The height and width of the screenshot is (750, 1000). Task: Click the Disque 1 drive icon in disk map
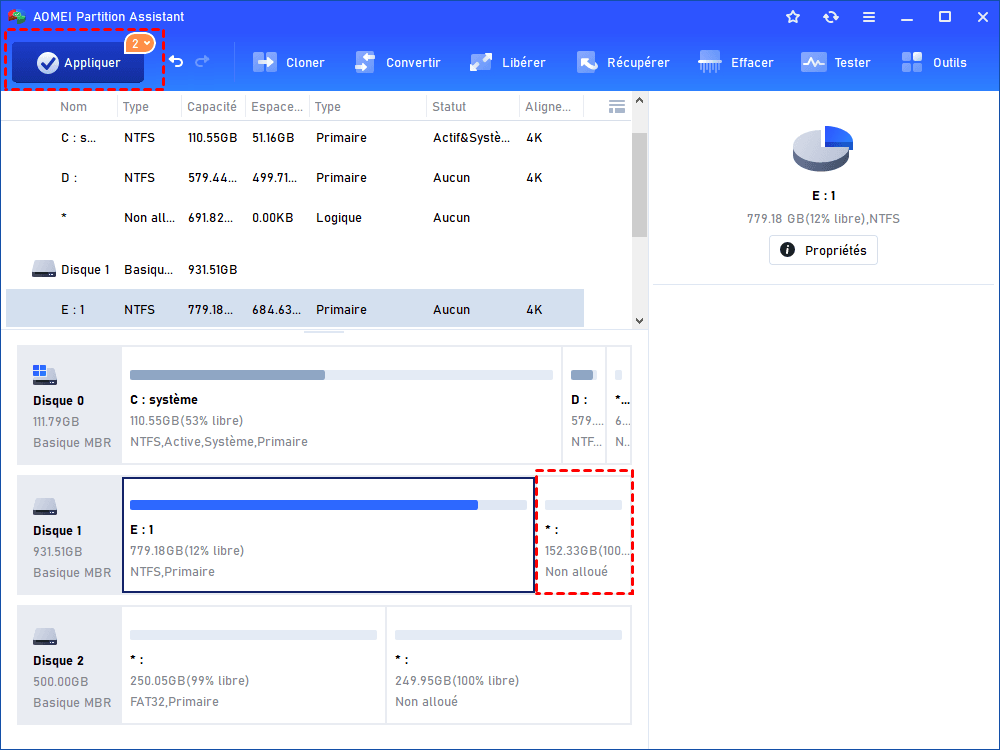click(45, 506)
